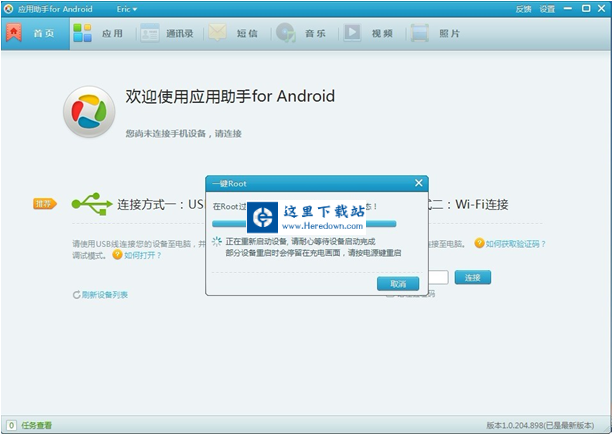Click question mark icon beside 如何打开
This screenshot has height=436, width=613.
tap(117, 255)
